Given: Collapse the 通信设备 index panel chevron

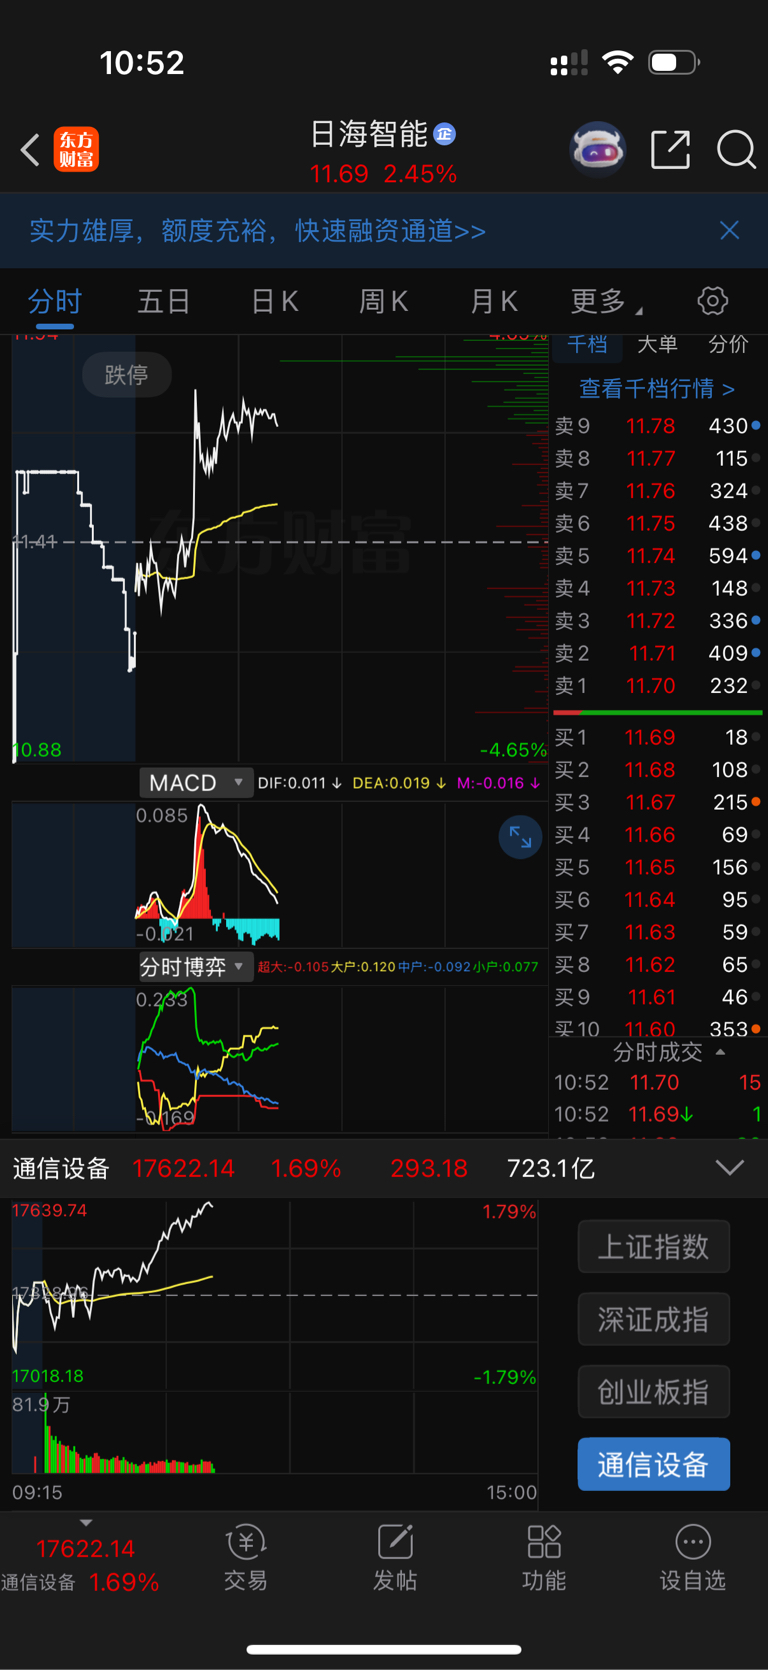Looking at the screenshot, I should tap(730, 1168).
